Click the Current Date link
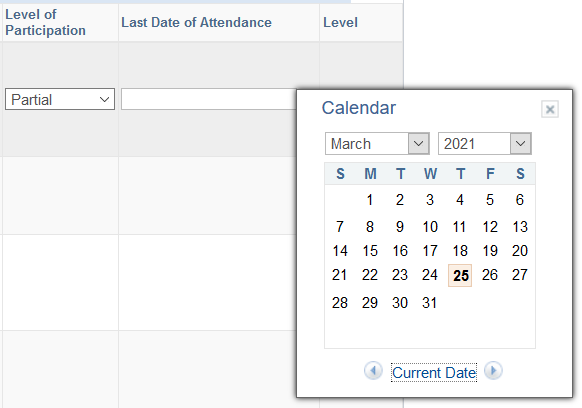This screenshot has width=582, height=408. 434,373
